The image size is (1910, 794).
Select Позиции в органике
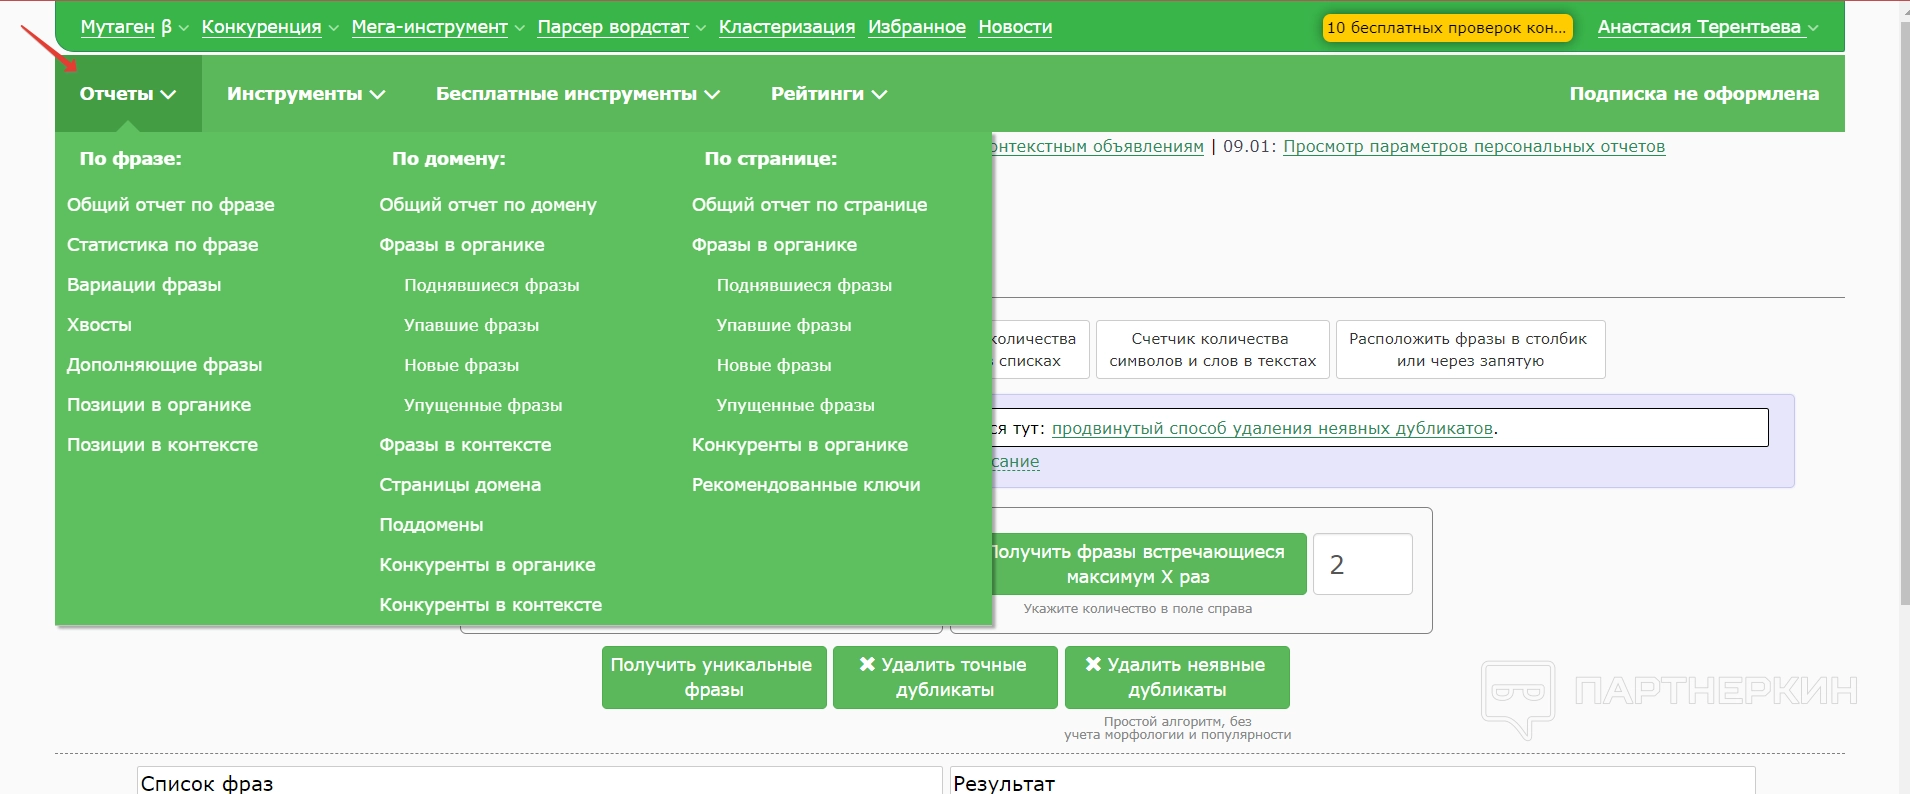point(159,405)
